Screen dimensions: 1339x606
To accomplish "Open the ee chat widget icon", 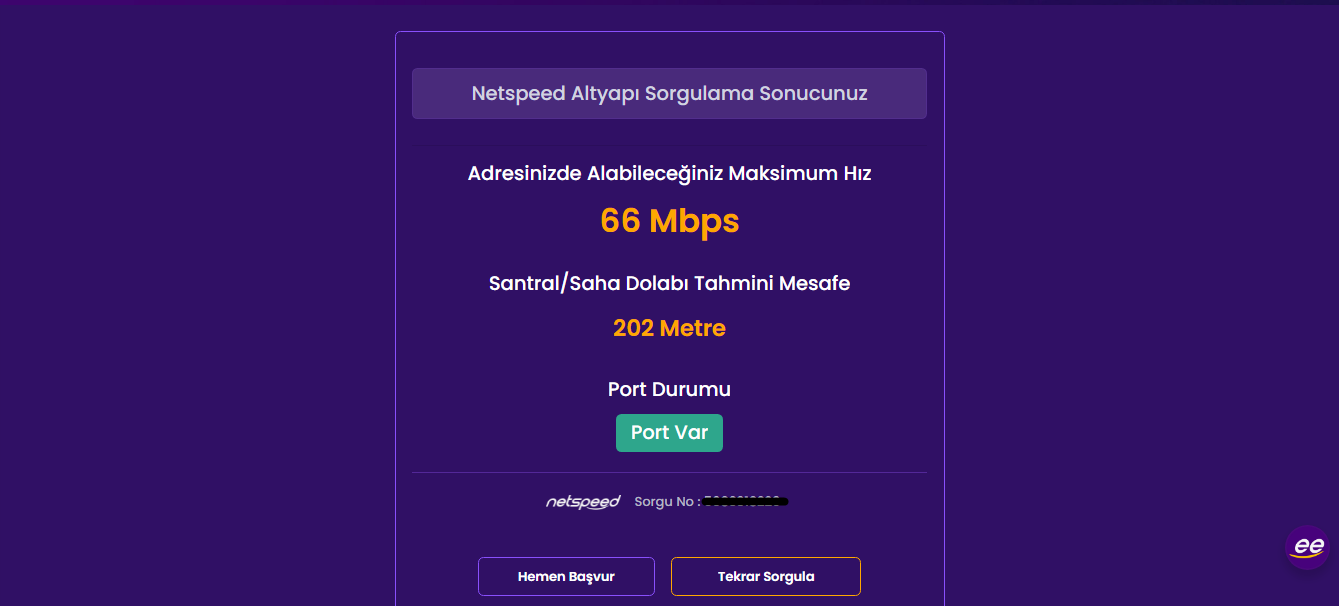I will click(x=1307, y=547).
